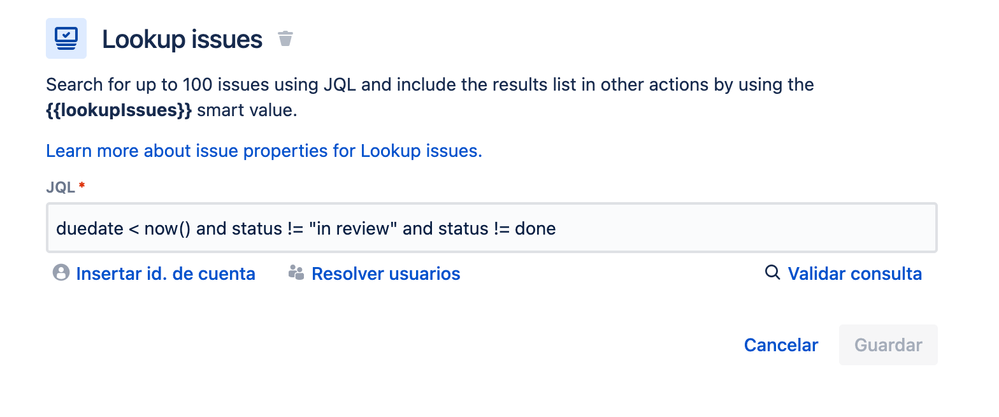Click the person icon beside Insertar id. de cuenta
The height and width of the screenshot is (417, 999).
click(61, 273)
